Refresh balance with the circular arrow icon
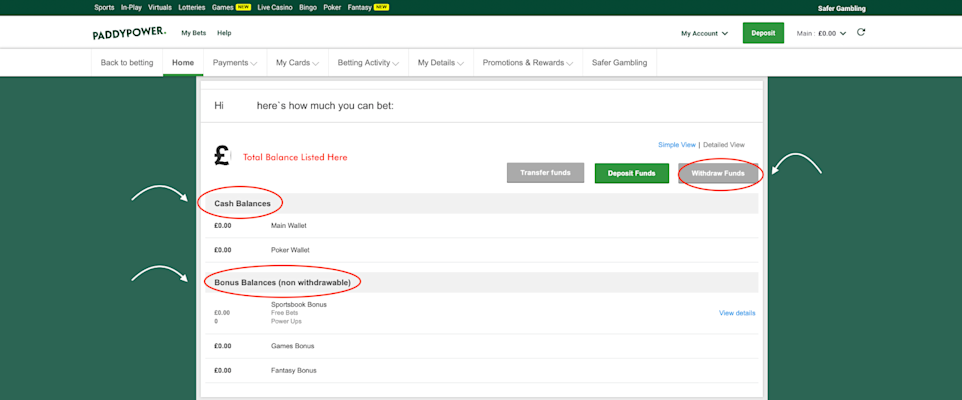 click(861, 33)
